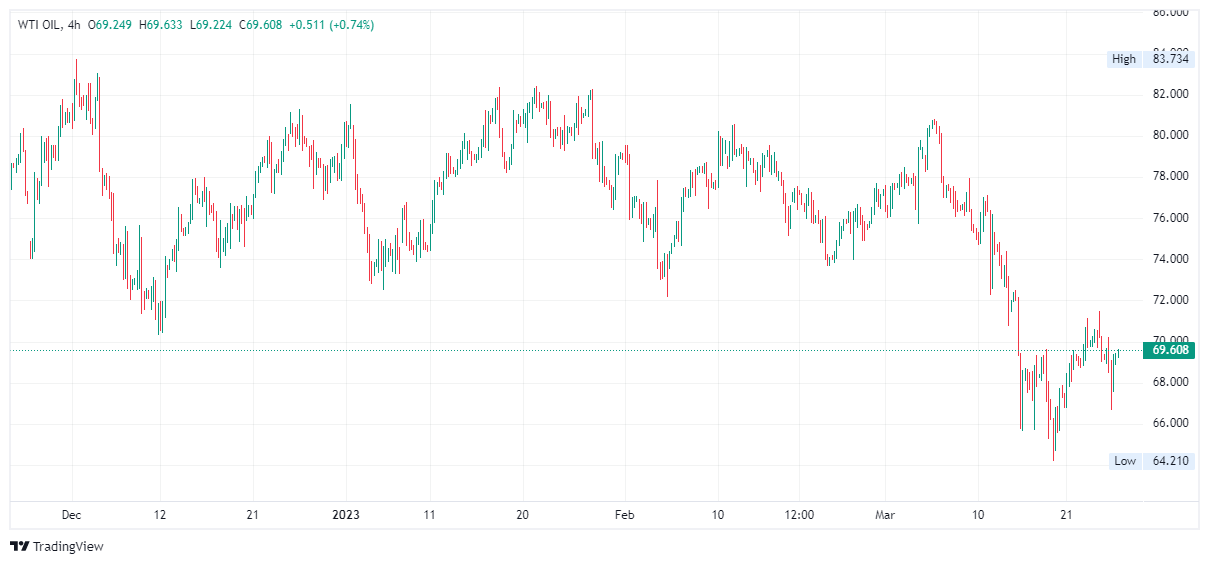The width and height of the screenshot is (1209, 564).
Task: Click the Low label on price axis
Action: [1125, 461]
